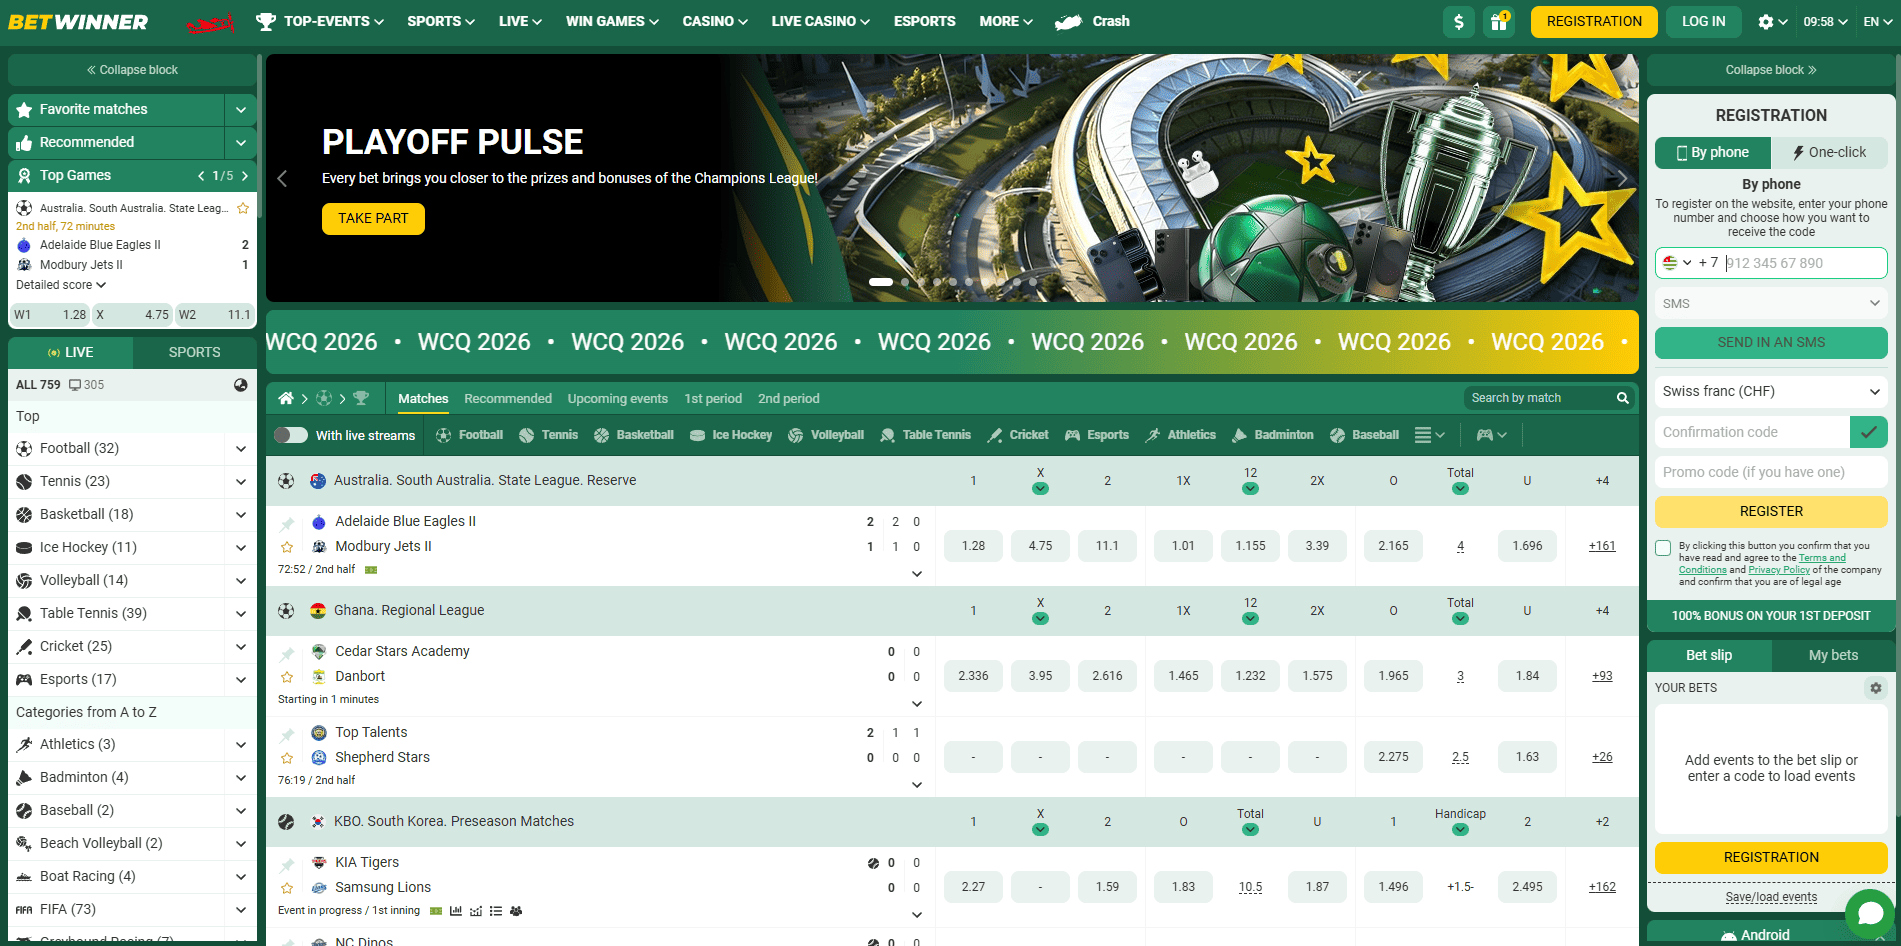The width and height of the screenshot is (1901, 946).
Task: Check the Terms and Conditions agreement checkbox
Action: (1663, 548)
